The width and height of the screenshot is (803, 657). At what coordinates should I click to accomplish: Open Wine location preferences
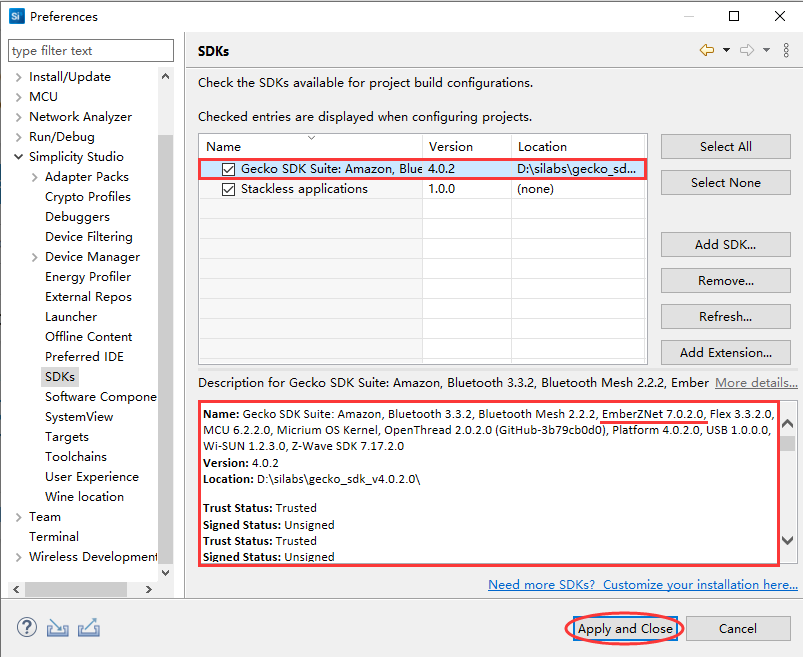coord(84,497)
